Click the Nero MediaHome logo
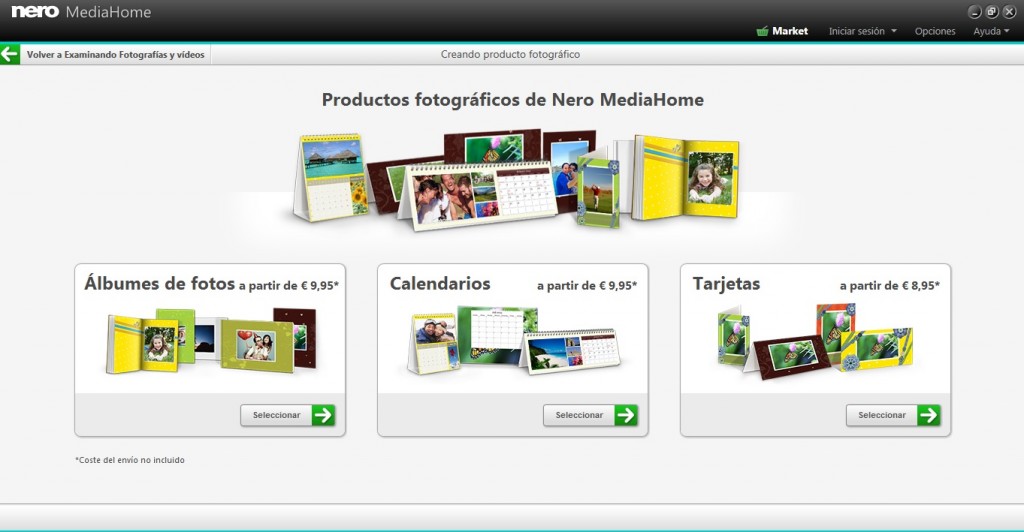1024x532 pixels. (x=81, y=13)
